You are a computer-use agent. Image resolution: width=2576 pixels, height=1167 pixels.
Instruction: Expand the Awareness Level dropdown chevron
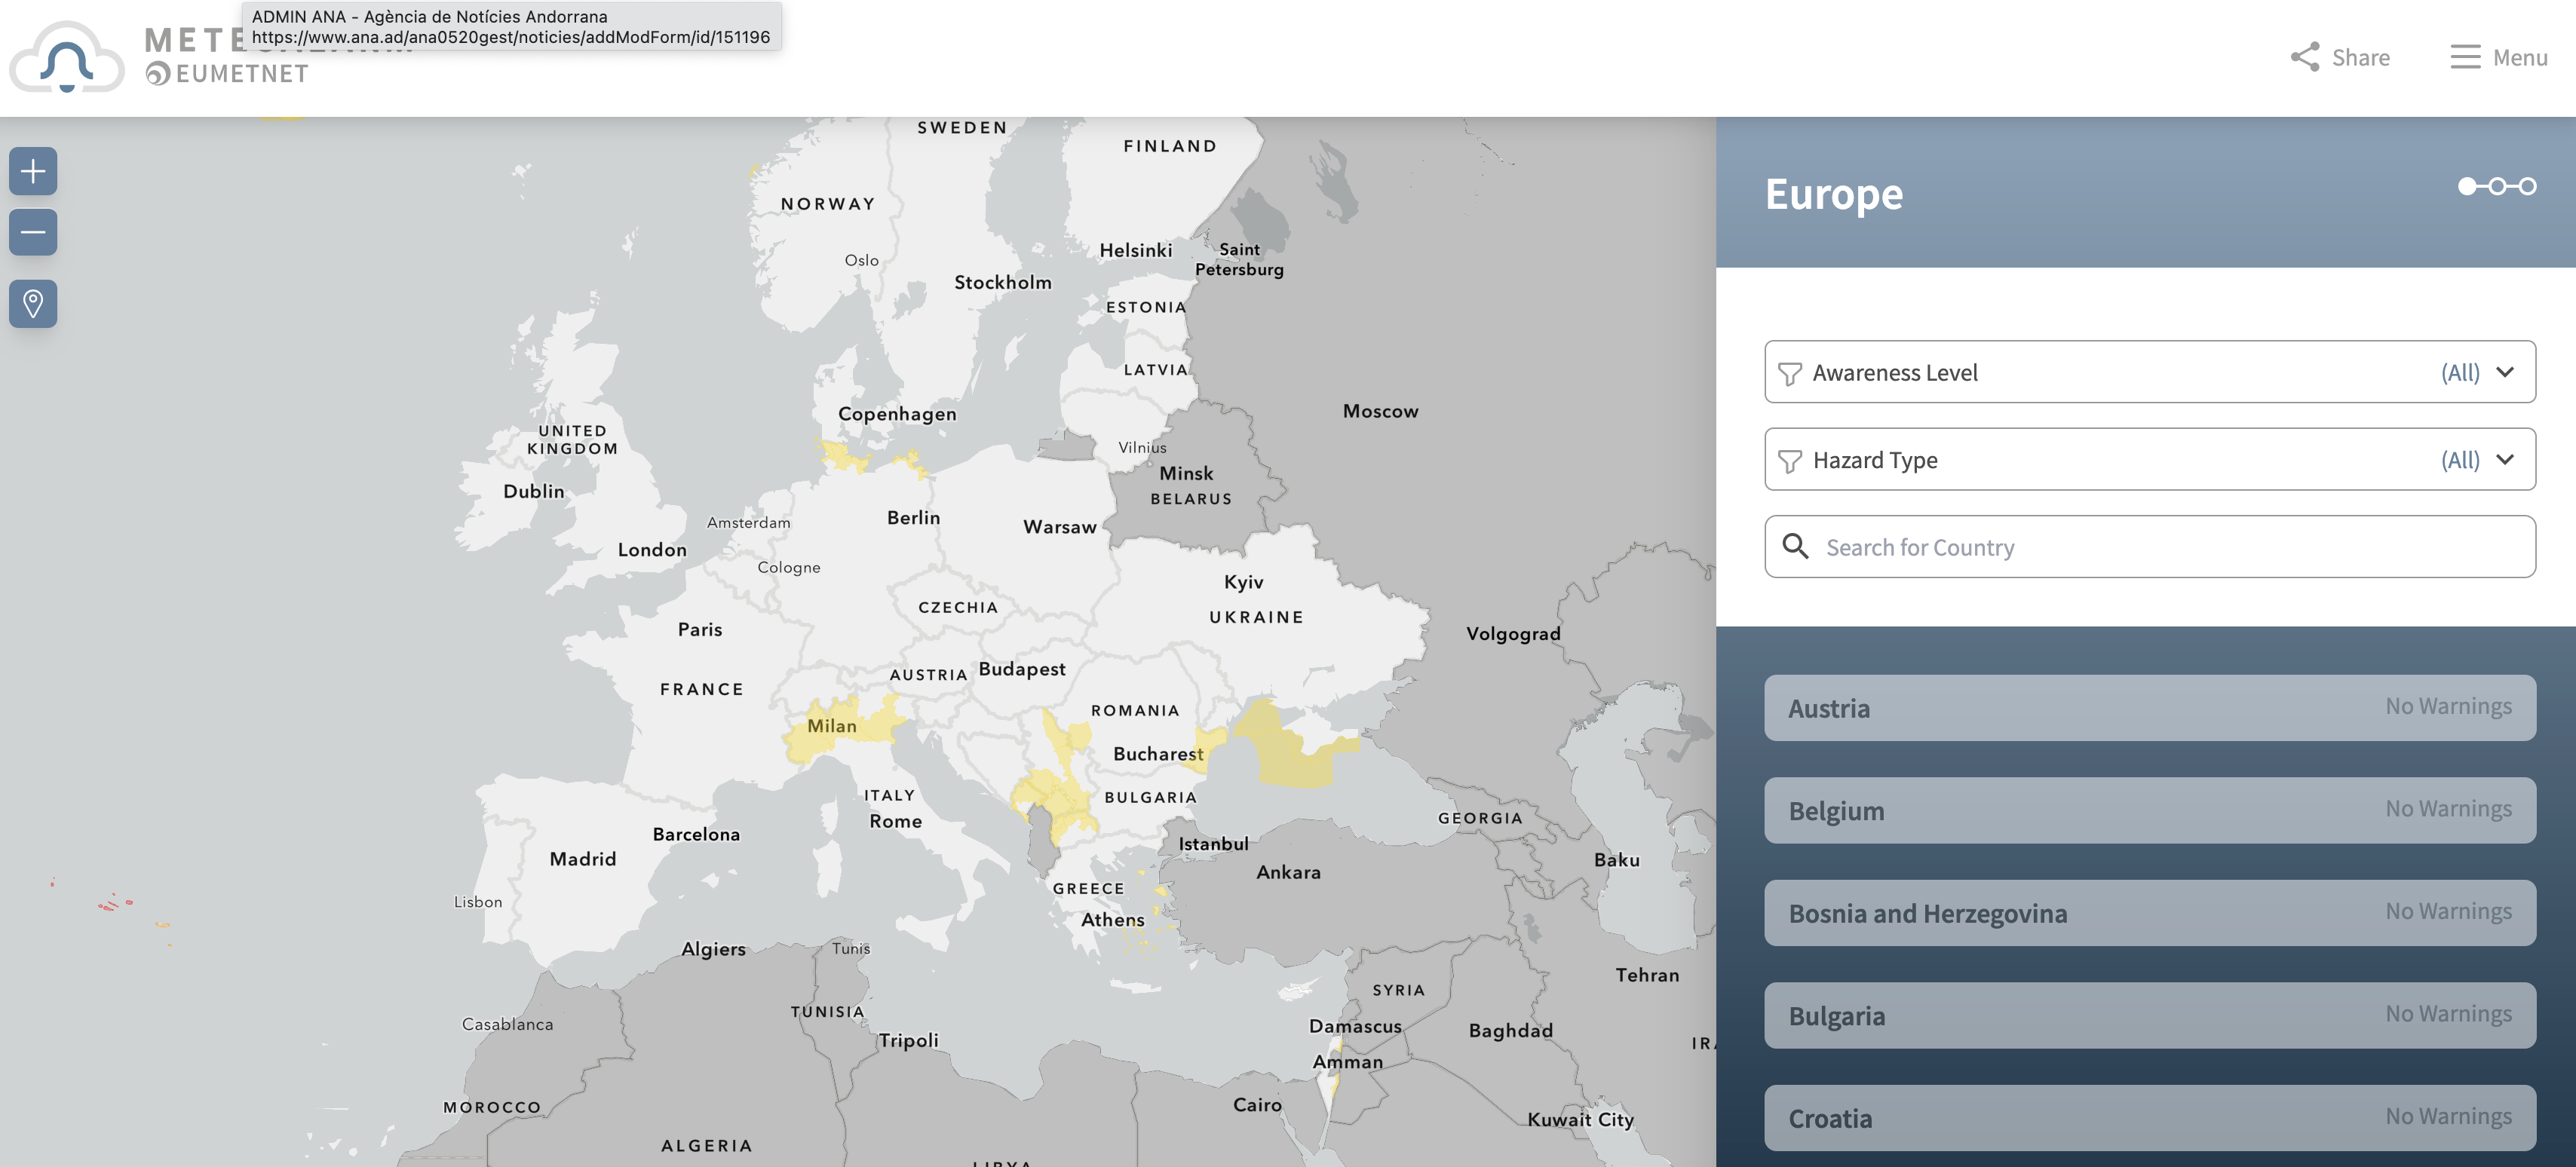click(x=2504, y=372)
